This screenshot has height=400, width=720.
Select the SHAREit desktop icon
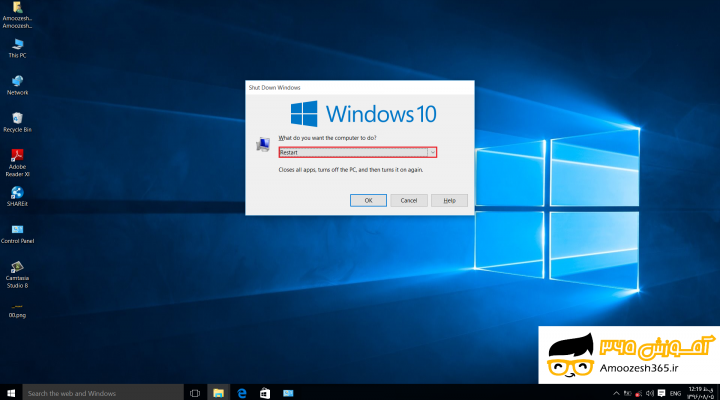(x=17, y=197)
